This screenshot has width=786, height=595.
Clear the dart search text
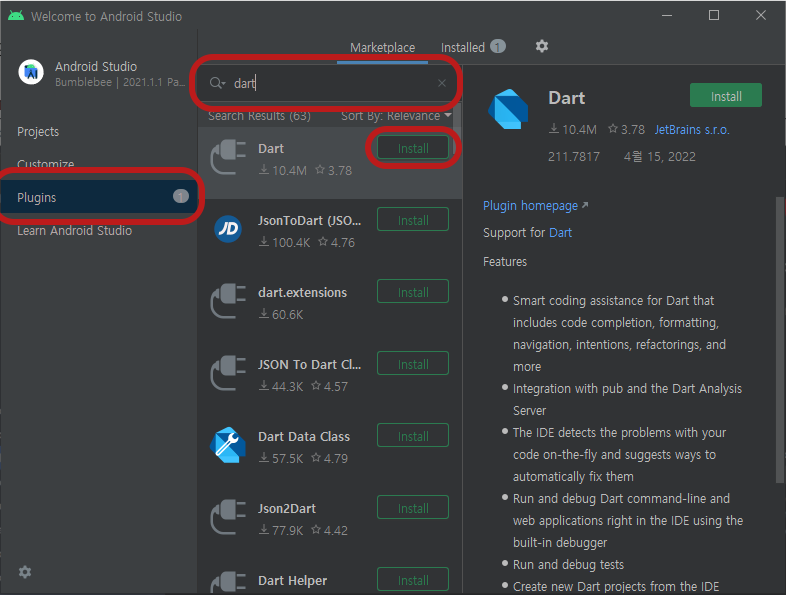[x=442, y=83]
